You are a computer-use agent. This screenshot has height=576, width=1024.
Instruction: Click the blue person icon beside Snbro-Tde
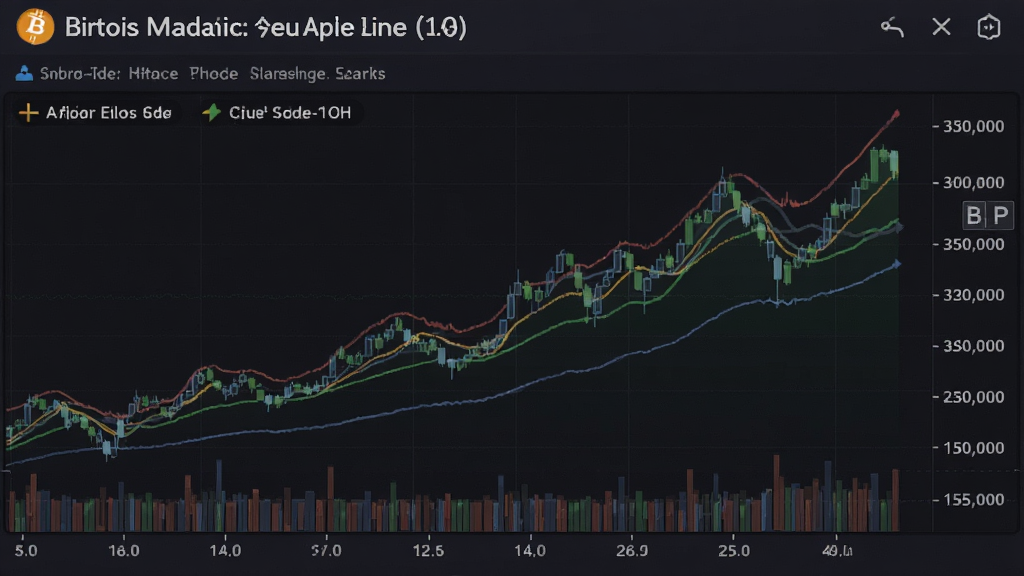coord(24,73)
